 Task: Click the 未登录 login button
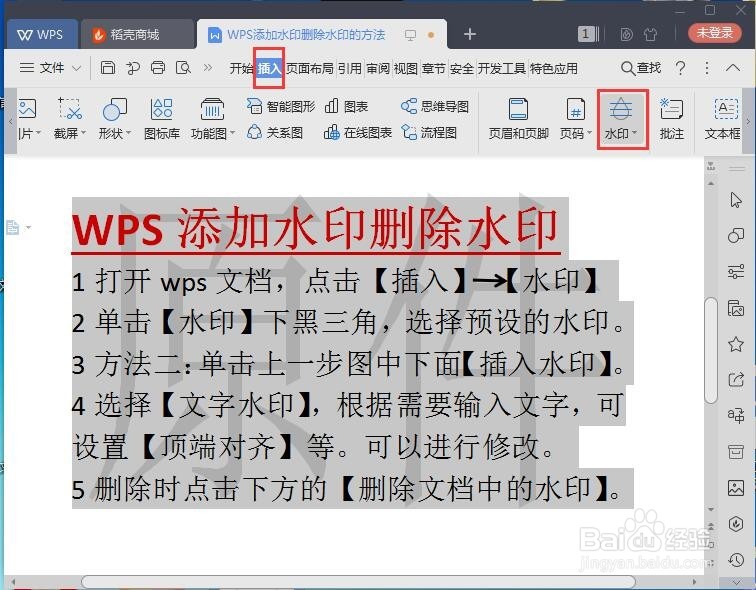point(715,33)
